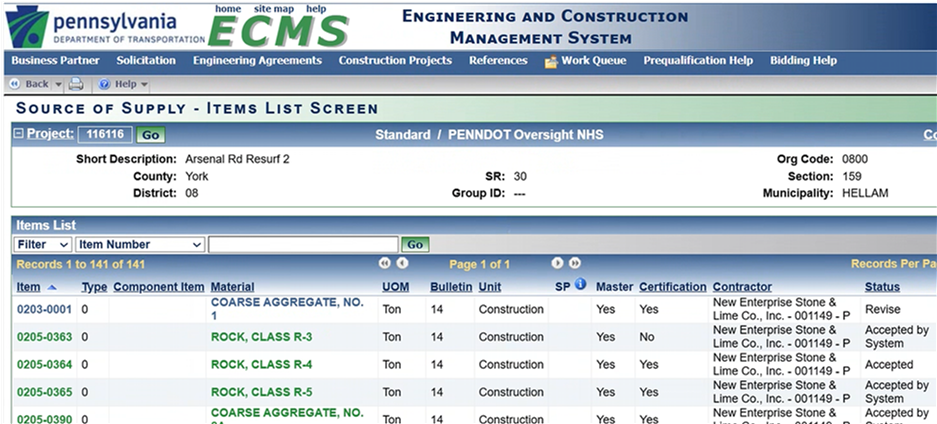Sort by the UOM column header
The width and height of the screenshot is (937, 424).
(396, 287)
